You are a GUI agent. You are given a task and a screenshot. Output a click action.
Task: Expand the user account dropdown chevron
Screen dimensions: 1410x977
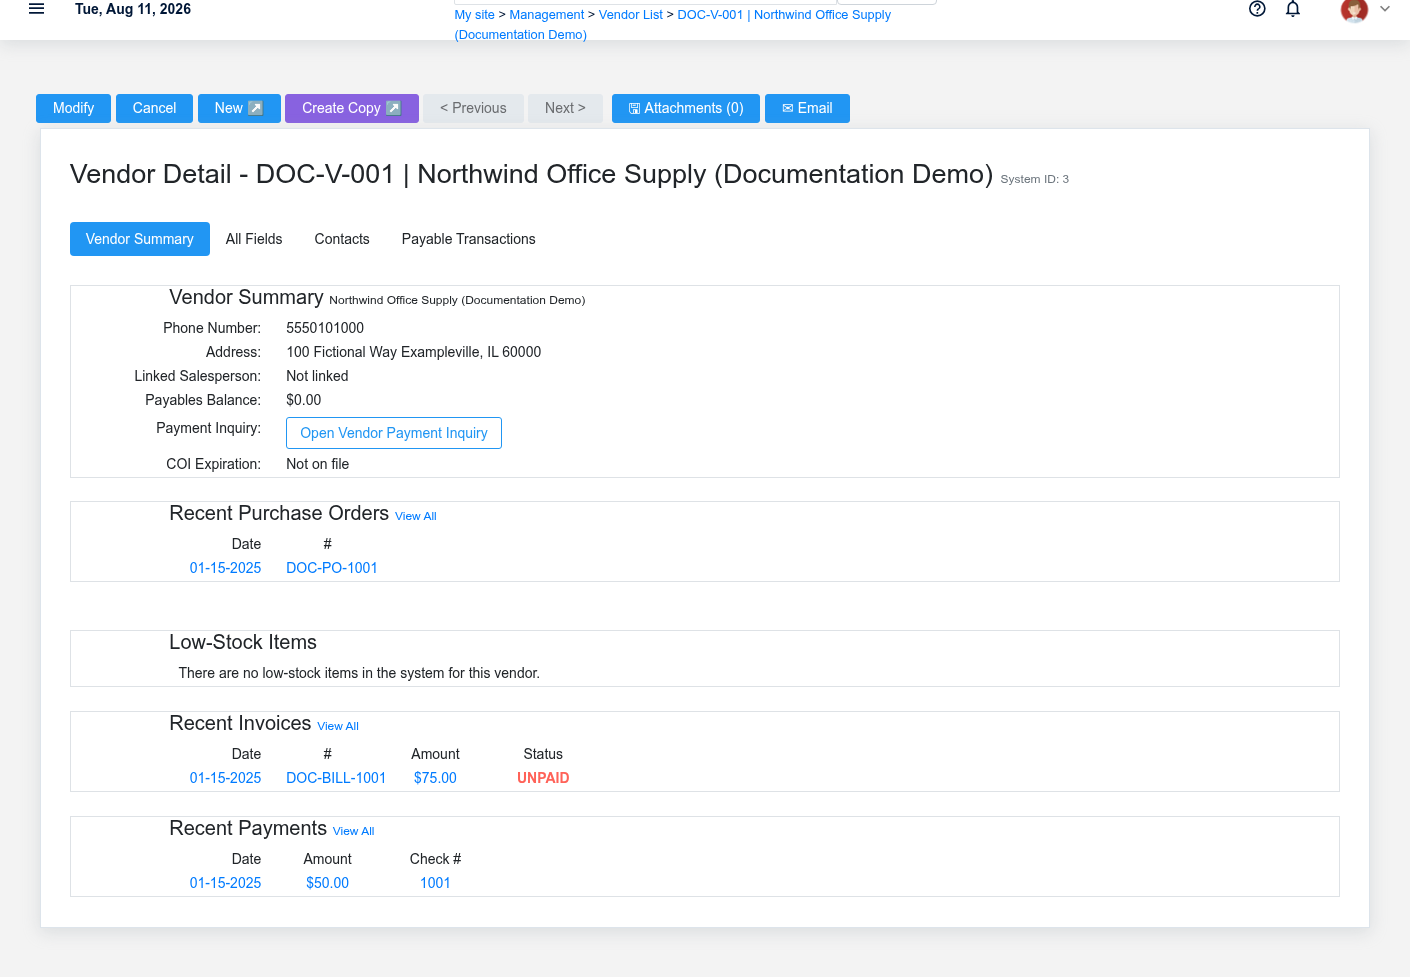(1385, 9)
